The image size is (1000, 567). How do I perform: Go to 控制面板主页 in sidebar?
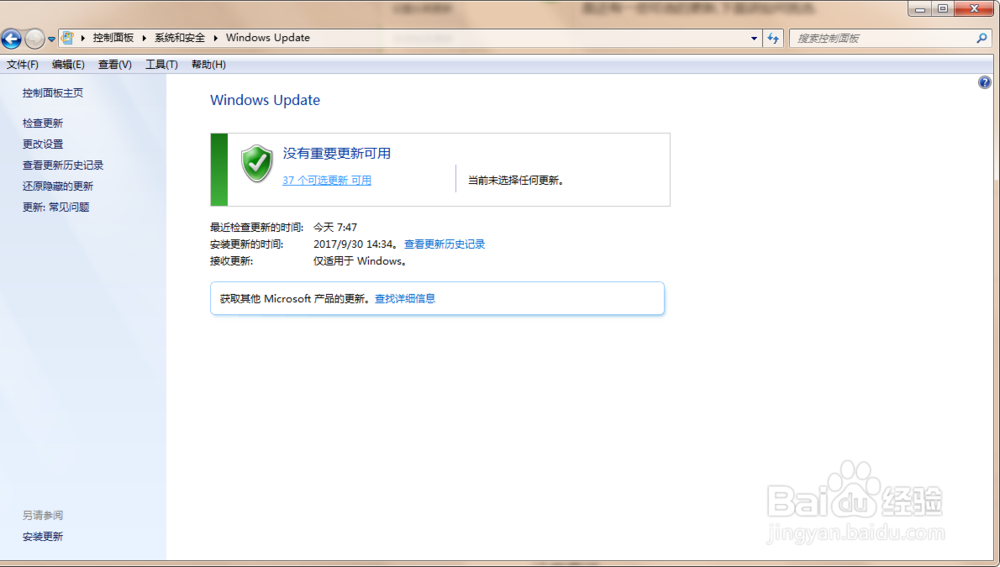point(53,93)
